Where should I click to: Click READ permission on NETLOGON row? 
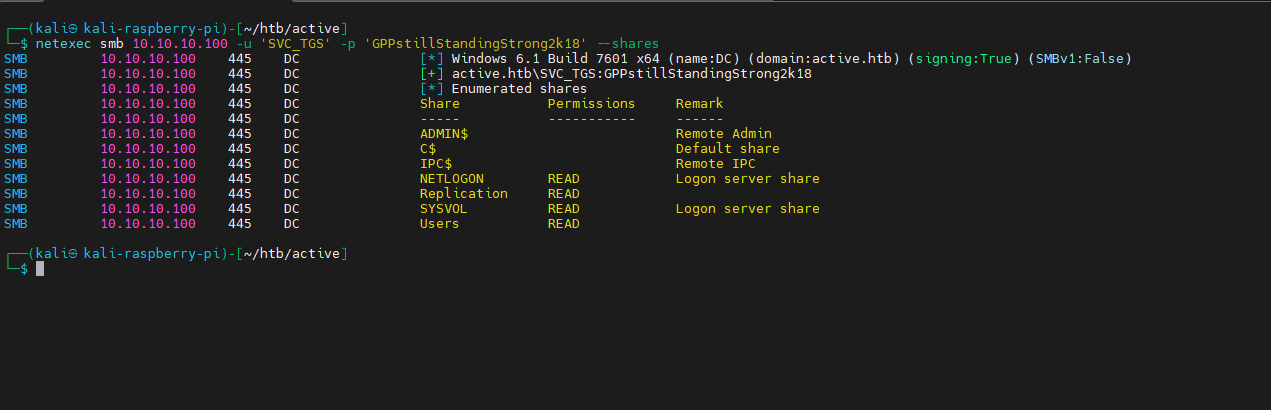pyautogui.click(x=564, y=179)
